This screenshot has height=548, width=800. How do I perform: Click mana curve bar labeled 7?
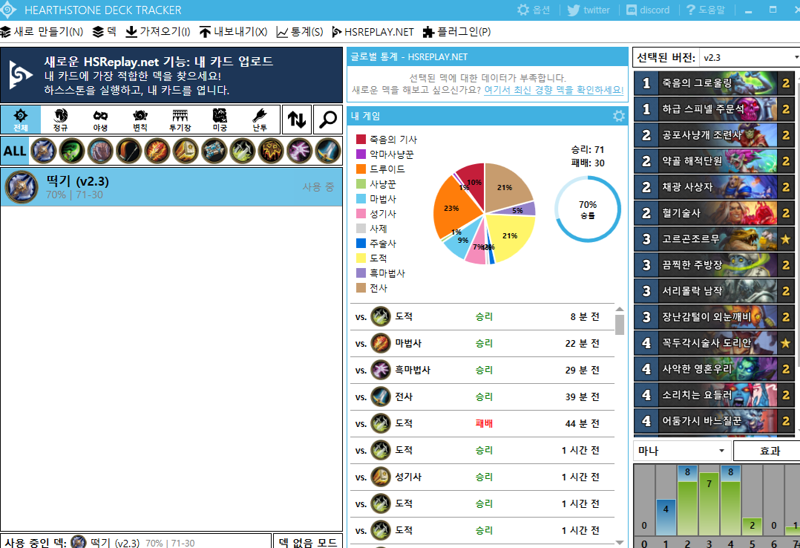pos(709,504)
